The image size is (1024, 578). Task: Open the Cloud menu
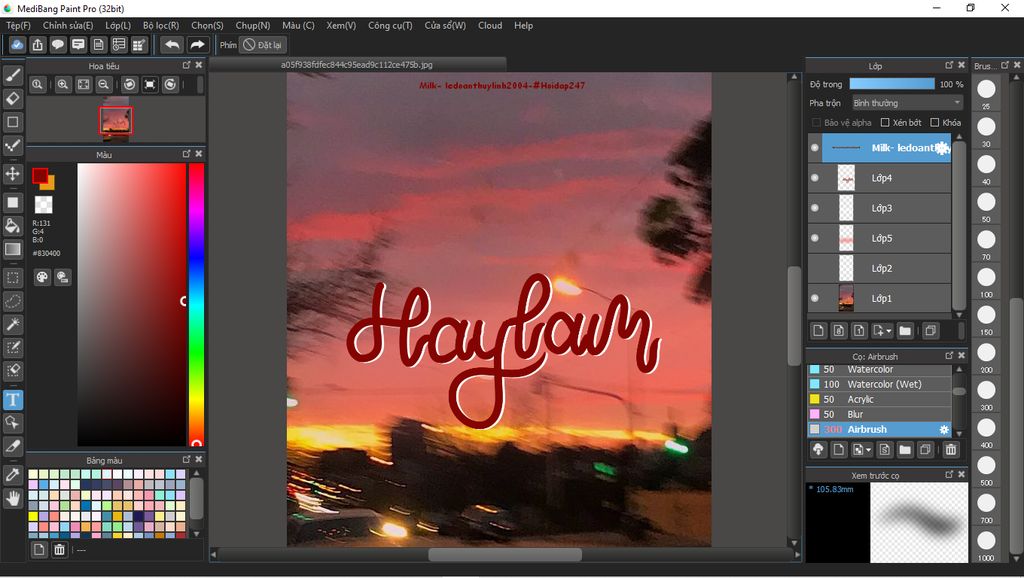490,25
